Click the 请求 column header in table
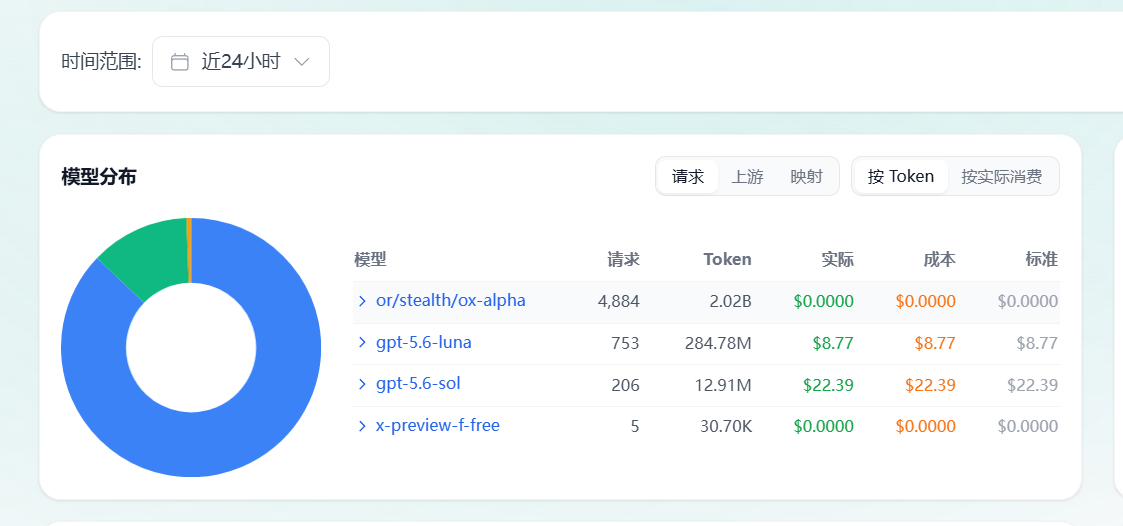 click(623, 259)
